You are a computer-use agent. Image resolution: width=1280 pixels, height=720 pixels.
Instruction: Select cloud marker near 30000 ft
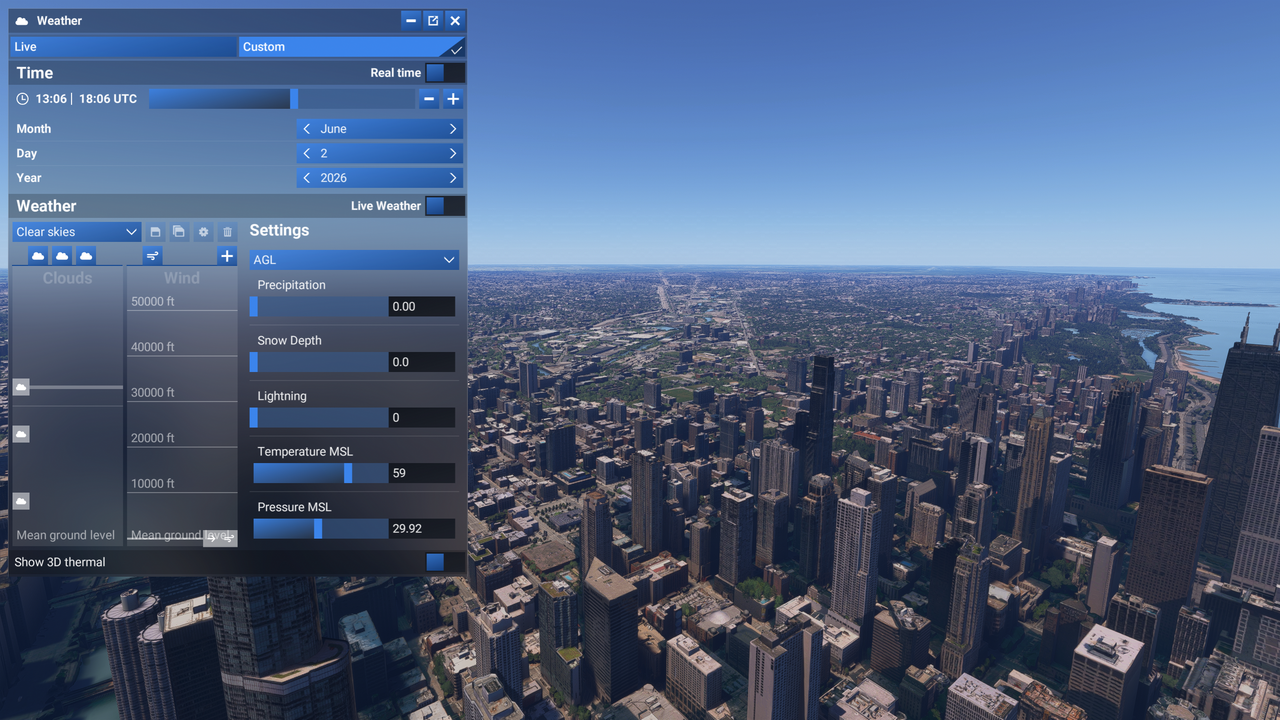(21, 387)
